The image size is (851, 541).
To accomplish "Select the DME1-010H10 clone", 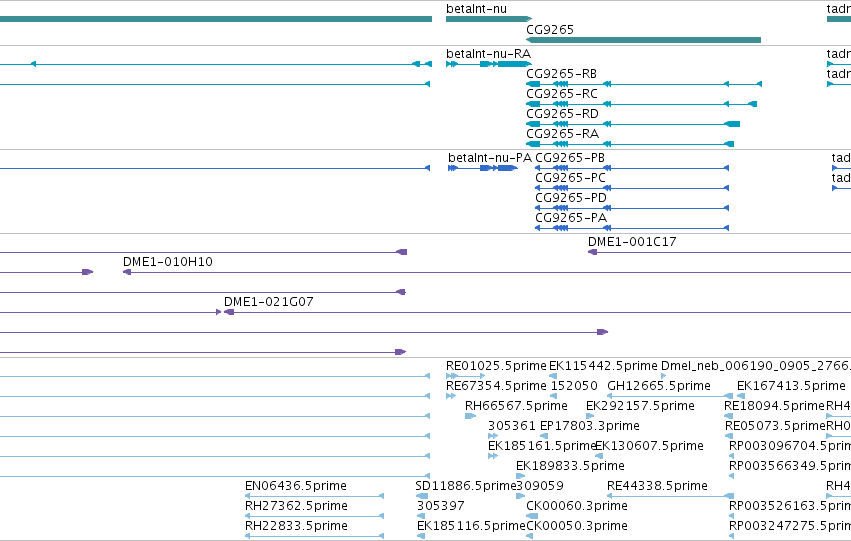I will pyautogui.click(x=168, y=262).
